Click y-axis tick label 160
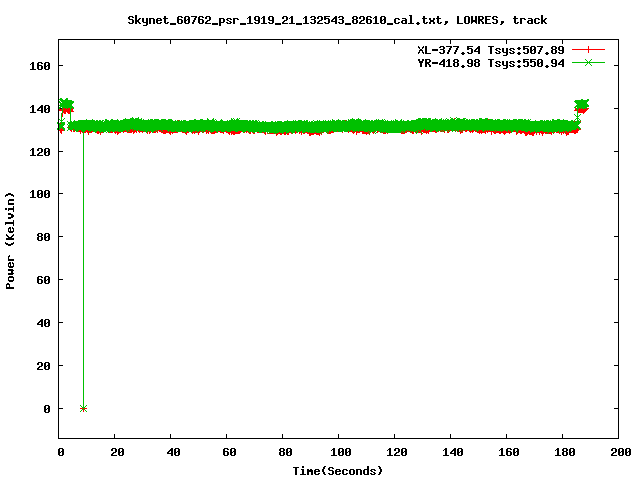Screen dimensions: 640x480 click(x=40, y=66)
